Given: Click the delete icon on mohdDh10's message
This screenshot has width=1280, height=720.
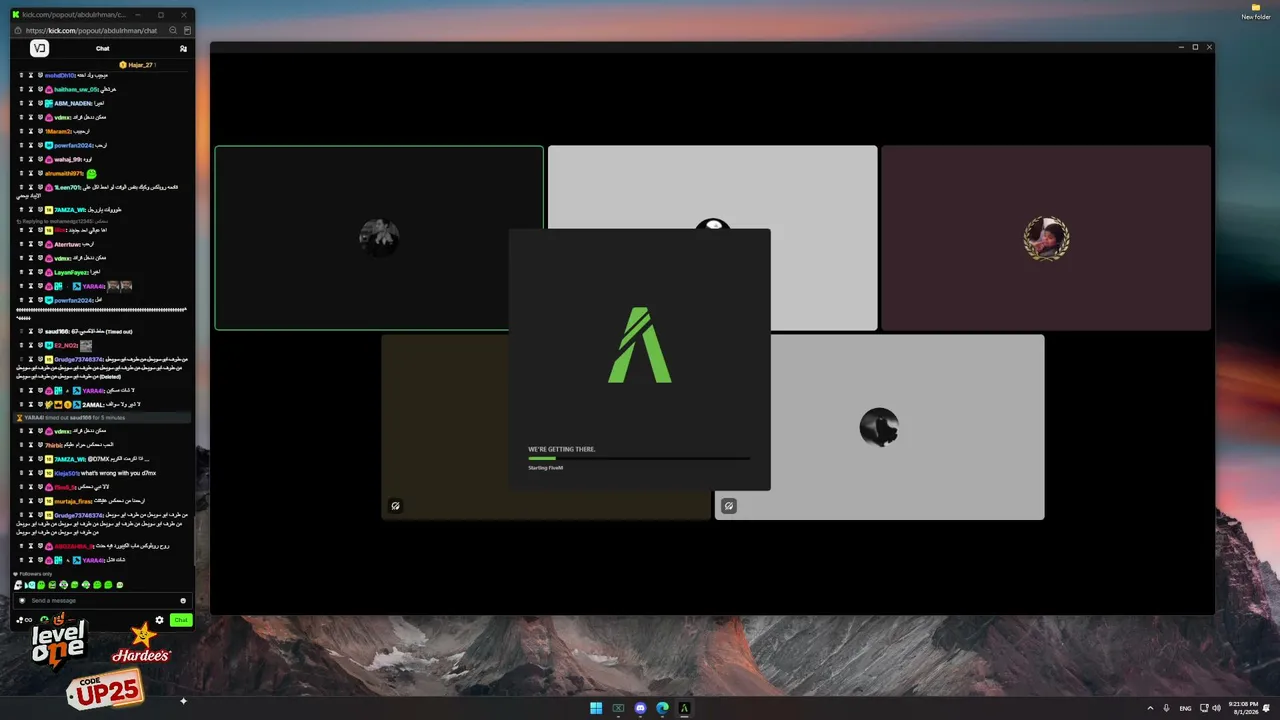Looking at the screenshot, I should point(20,76).
